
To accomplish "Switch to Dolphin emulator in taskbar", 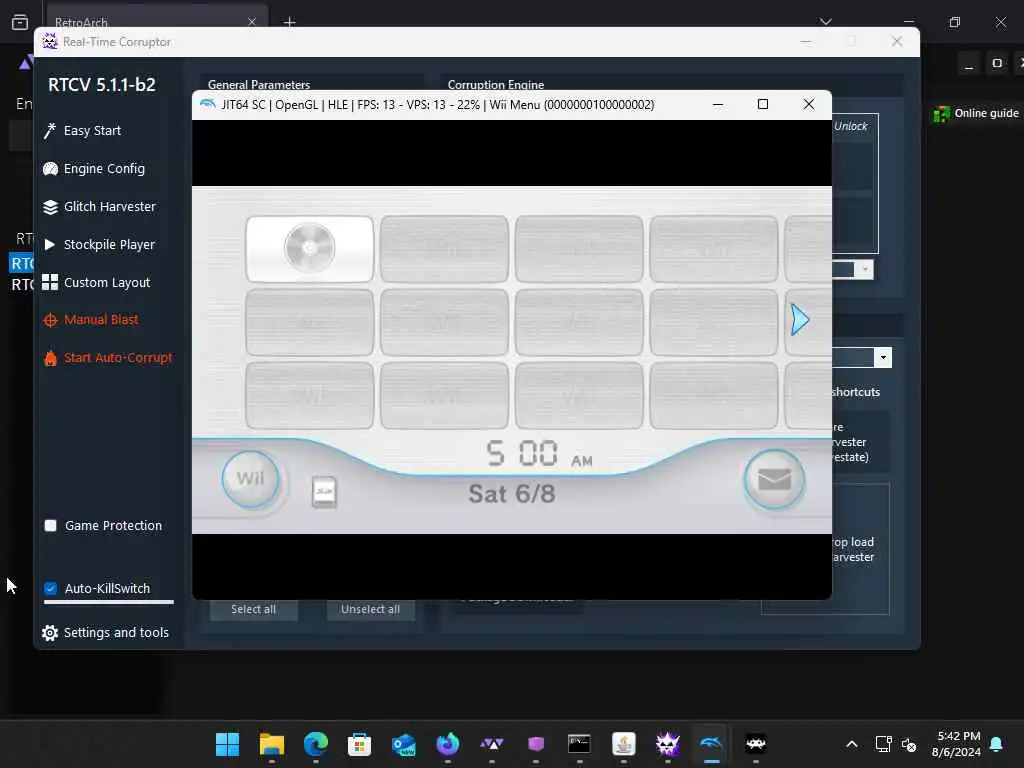I will click(711, 744).
